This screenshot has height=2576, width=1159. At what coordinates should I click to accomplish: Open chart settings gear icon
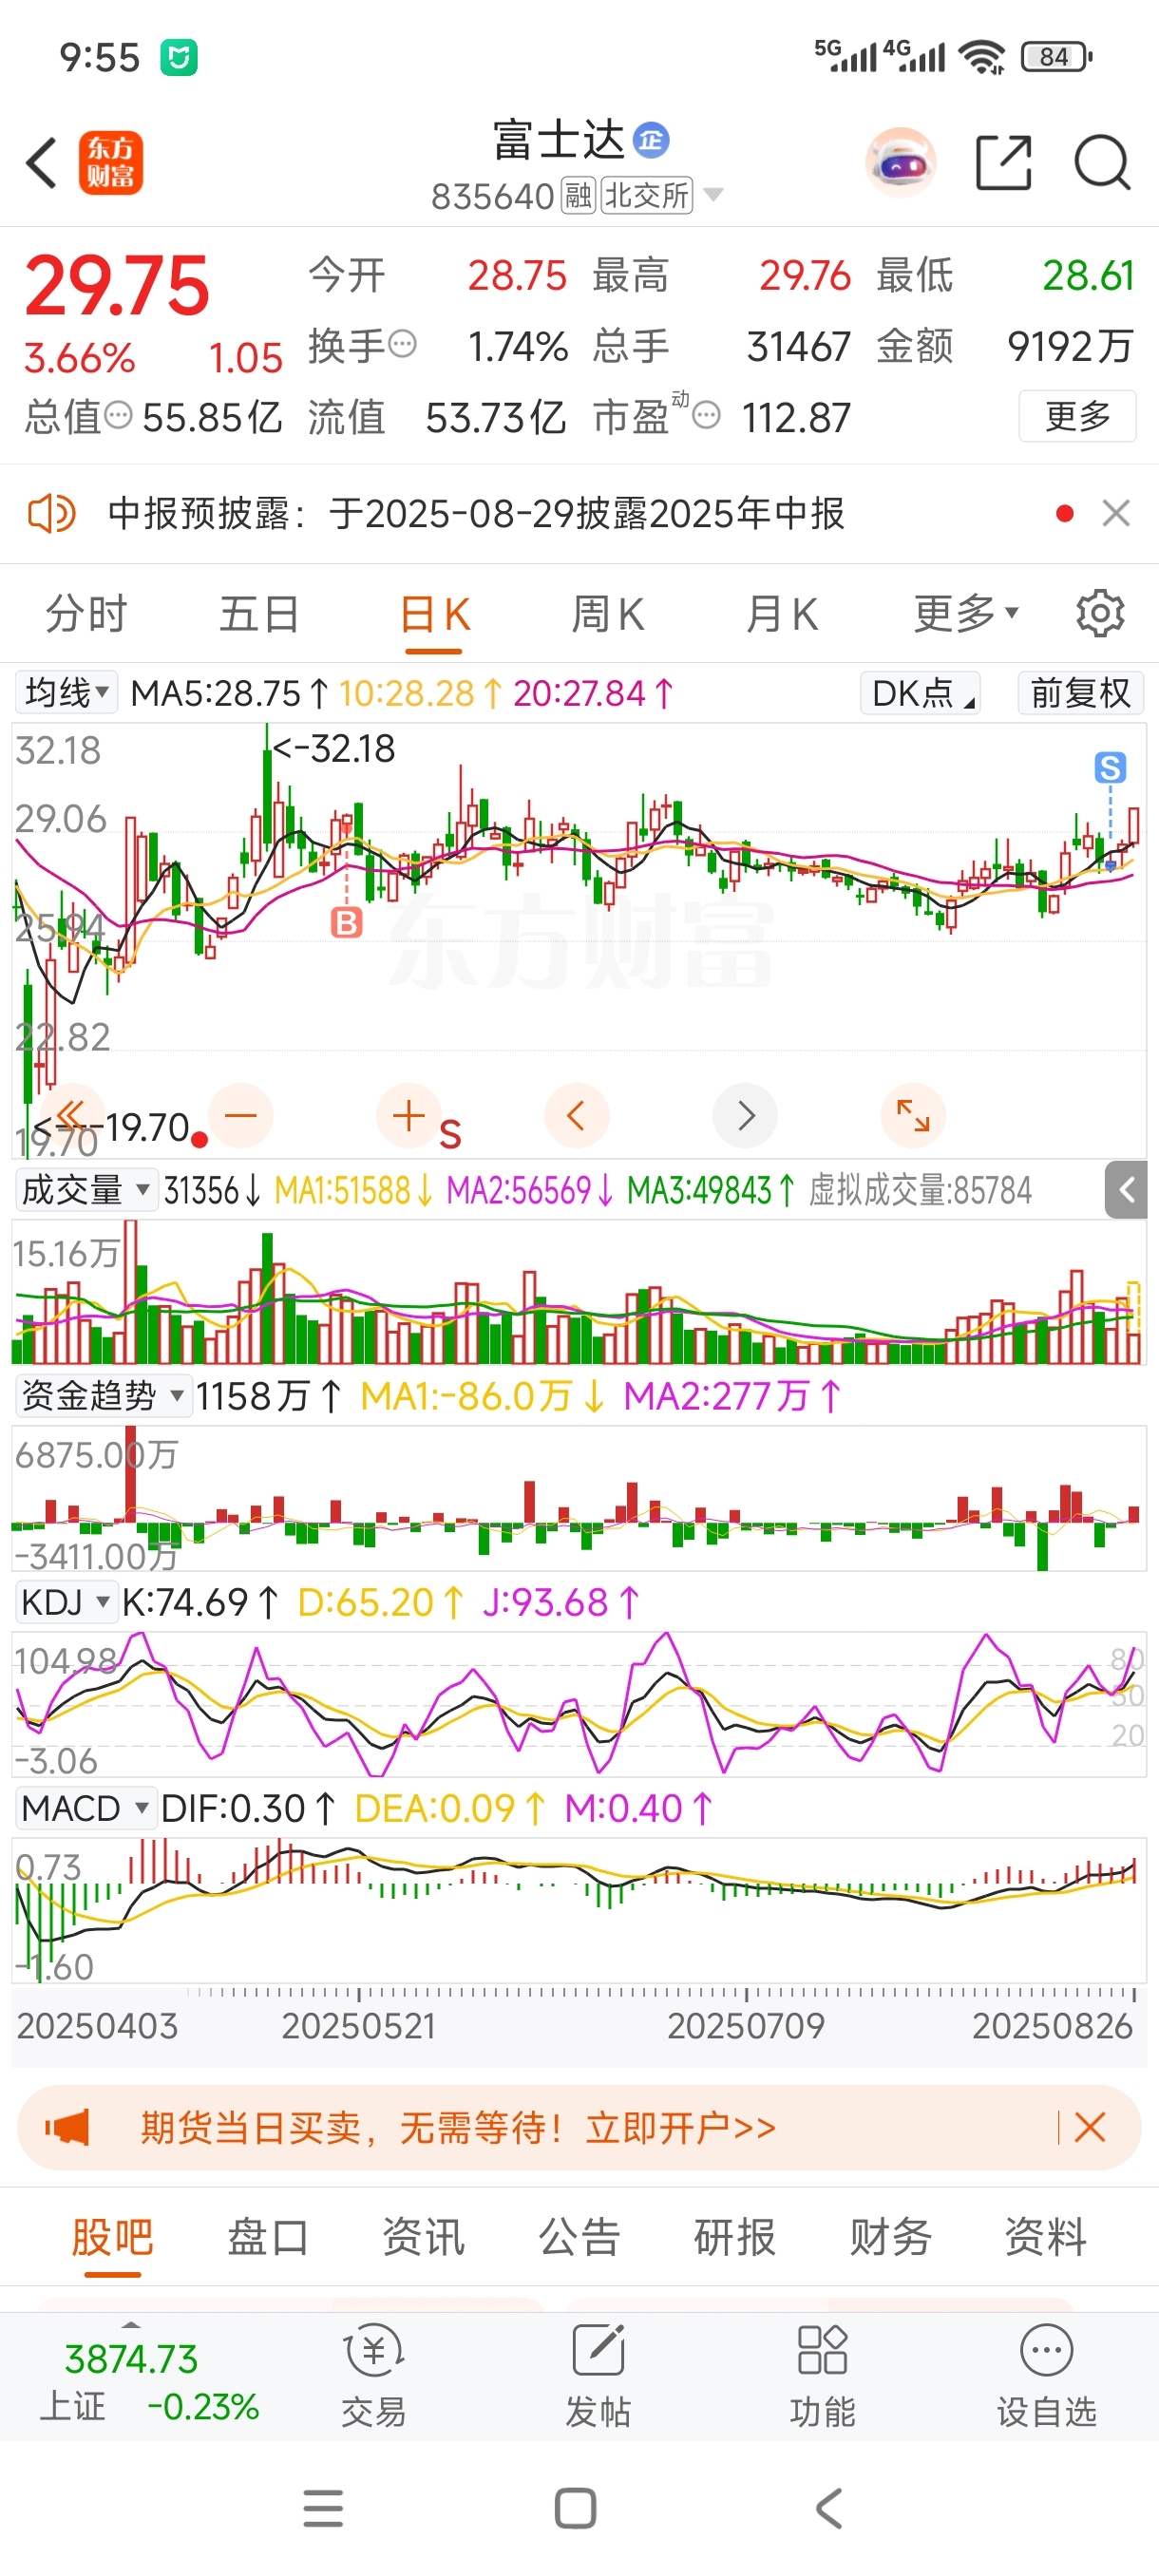(1100, 613)
